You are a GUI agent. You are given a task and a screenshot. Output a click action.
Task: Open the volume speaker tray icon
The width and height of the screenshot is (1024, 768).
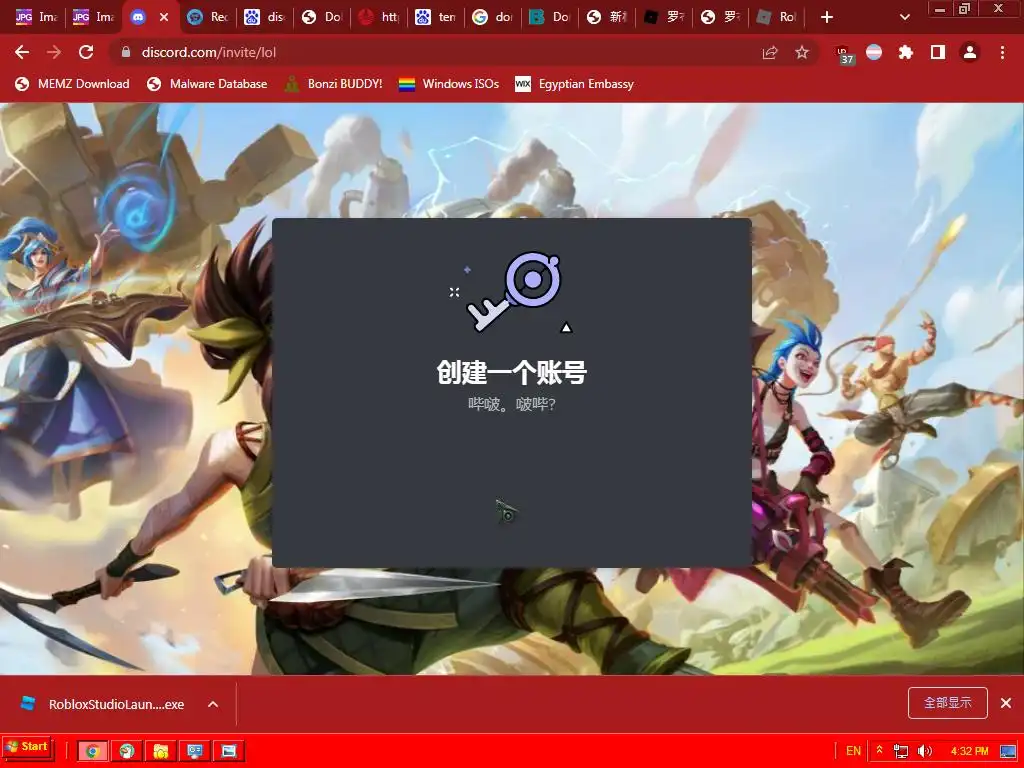tap(925, 751)
